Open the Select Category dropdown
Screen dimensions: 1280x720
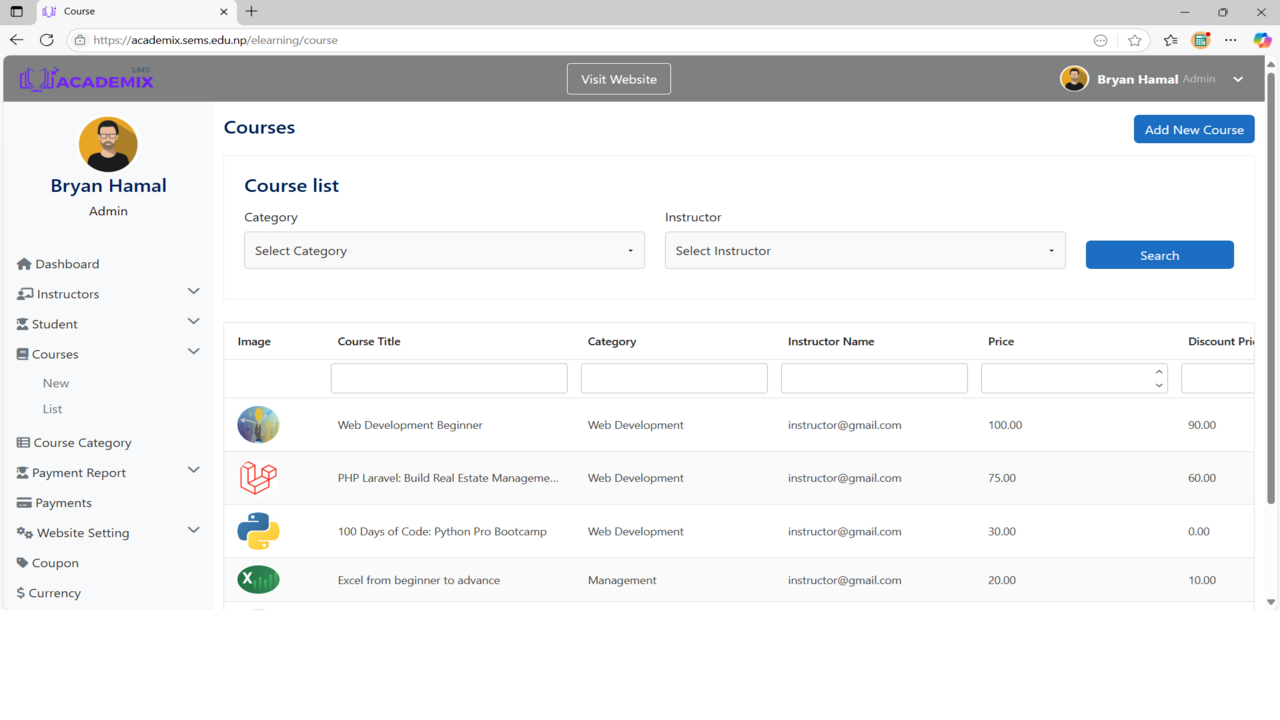pos(444,251)
